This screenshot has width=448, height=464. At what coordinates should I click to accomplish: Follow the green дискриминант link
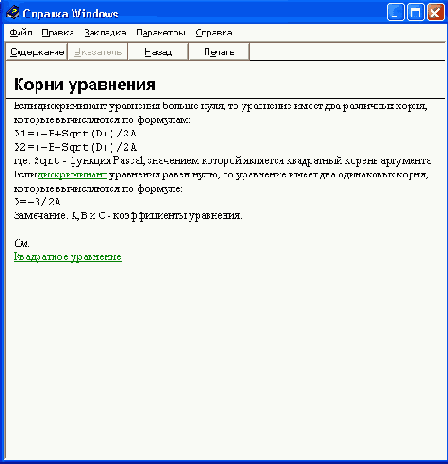tap(72, 175)
